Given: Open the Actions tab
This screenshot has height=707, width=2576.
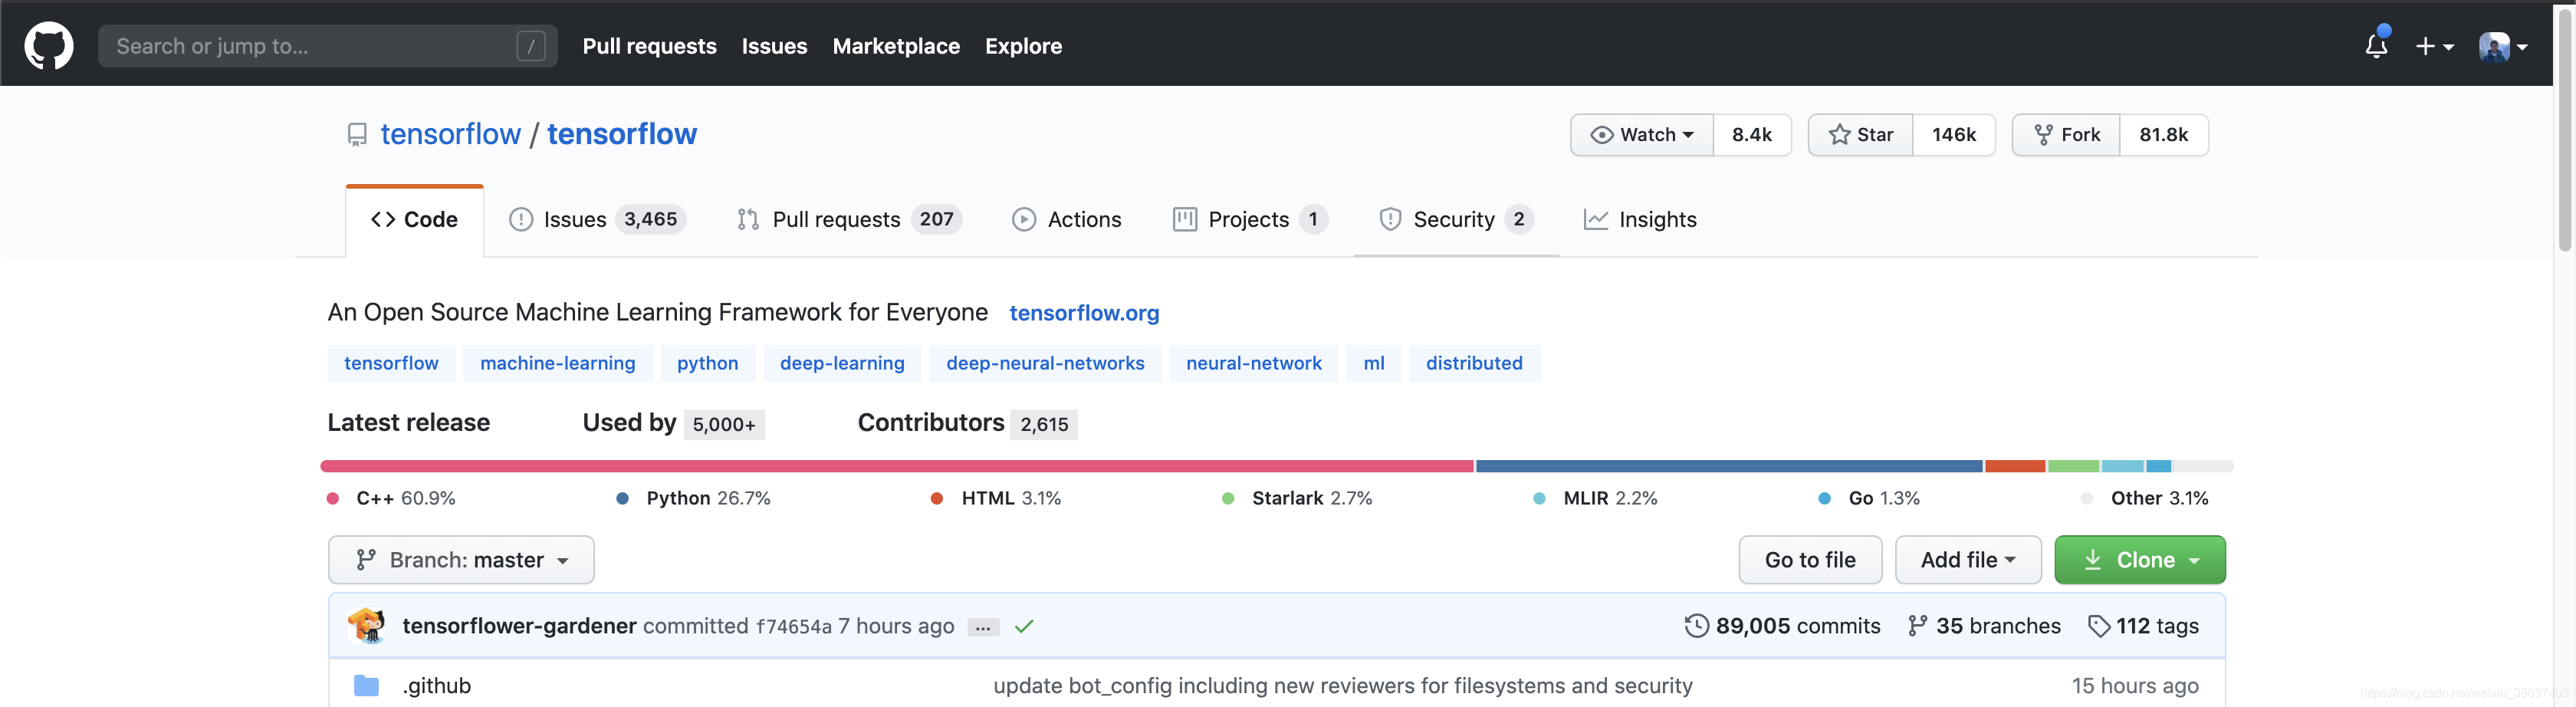Looking at the screenshot, I should coord(1067,220).
